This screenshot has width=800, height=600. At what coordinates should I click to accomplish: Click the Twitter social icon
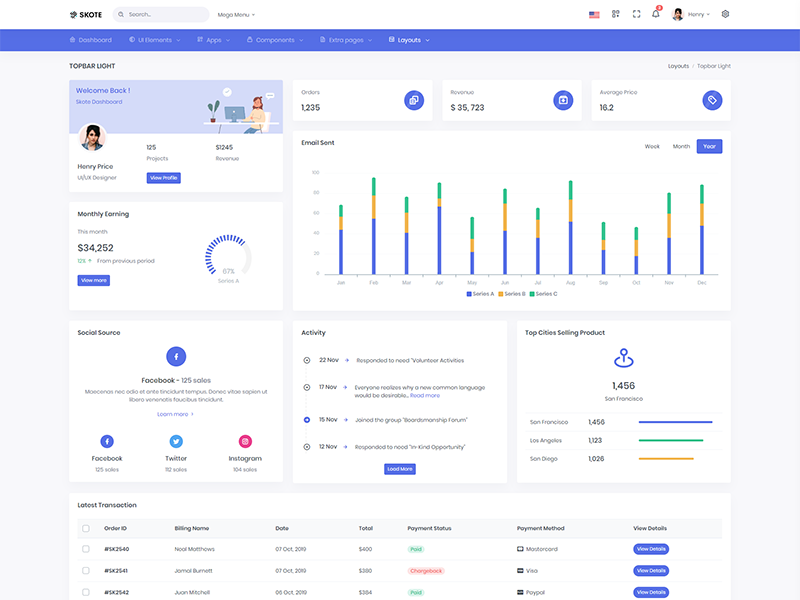176,441
